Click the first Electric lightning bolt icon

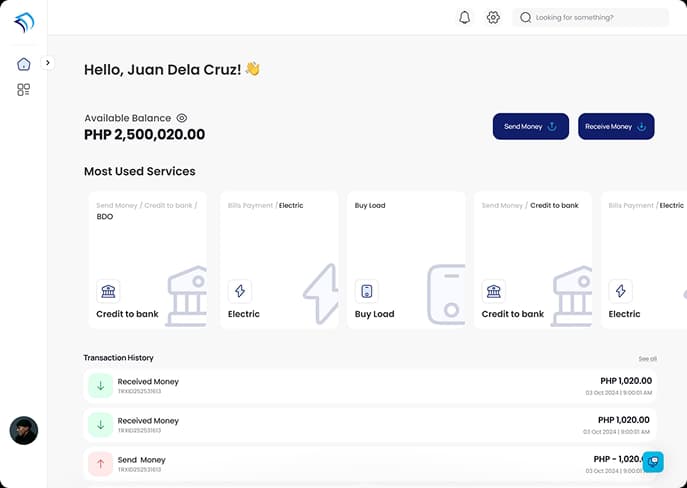(239, 291)
